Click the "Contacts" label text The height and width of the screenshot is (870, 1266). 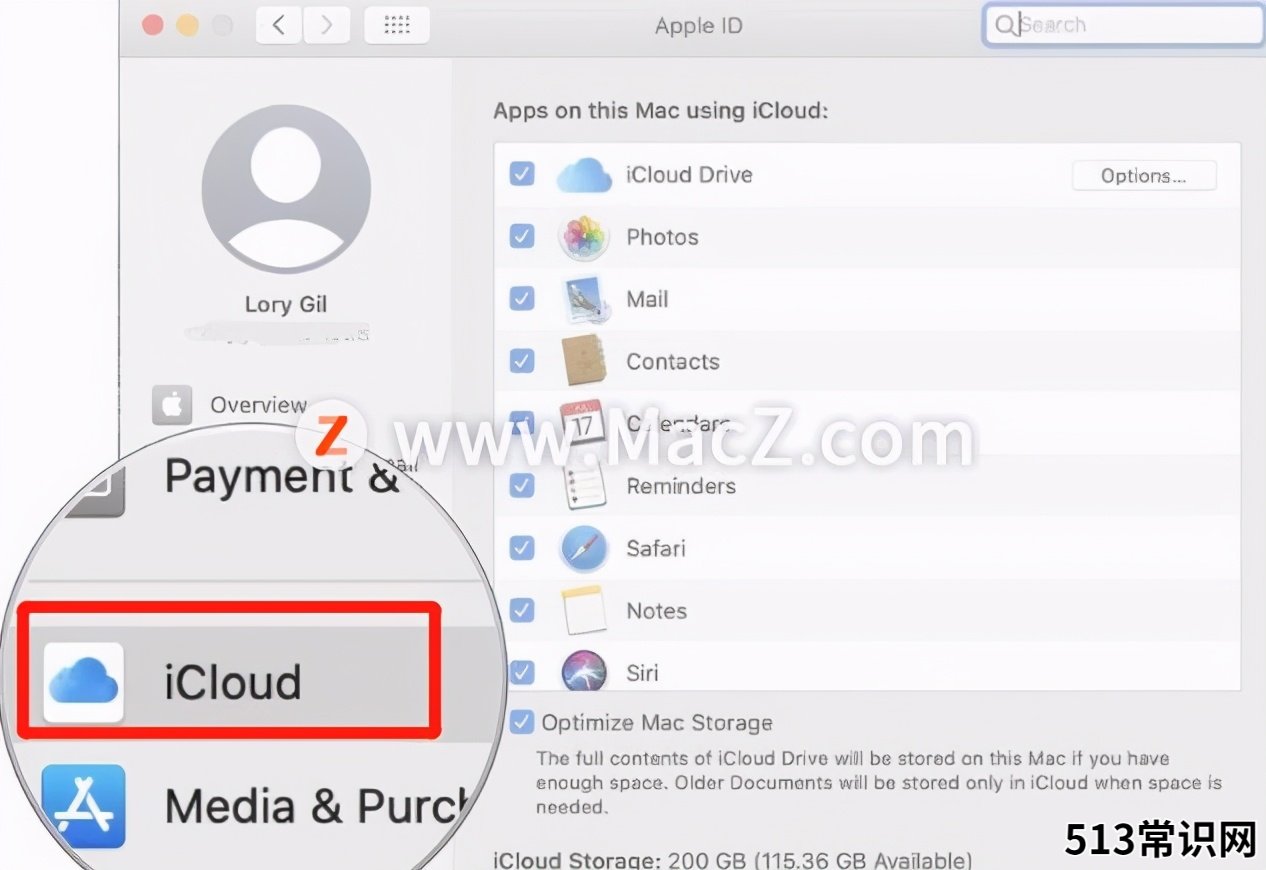point(673,361)
